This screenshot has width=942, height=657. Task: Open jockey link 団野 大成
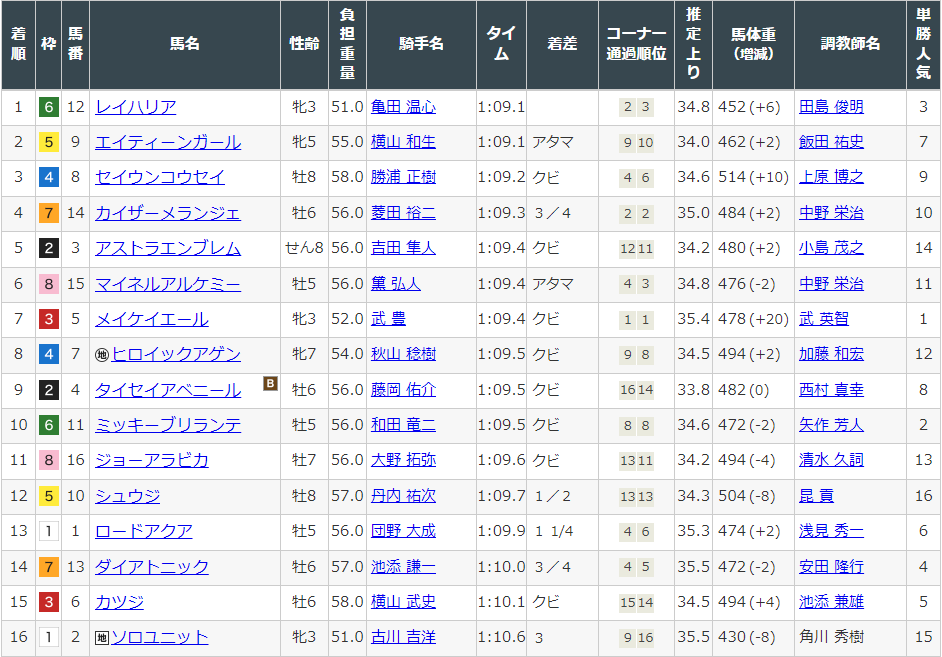pyautogui.click(x=403, y=531)
